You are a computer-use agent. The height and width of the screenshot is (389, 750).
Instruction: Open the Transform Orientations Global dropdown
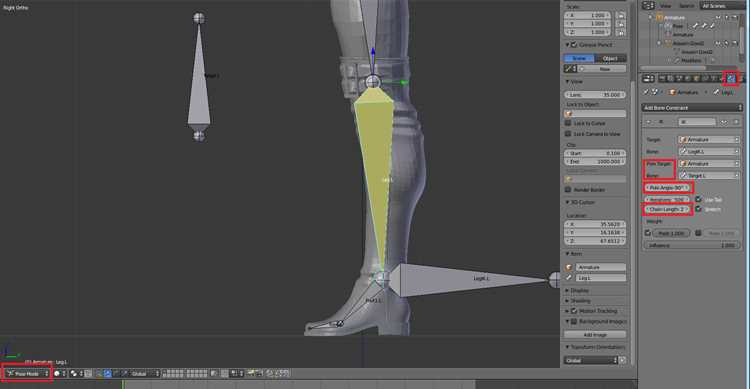pyautogui.click(x=591, y=360)
